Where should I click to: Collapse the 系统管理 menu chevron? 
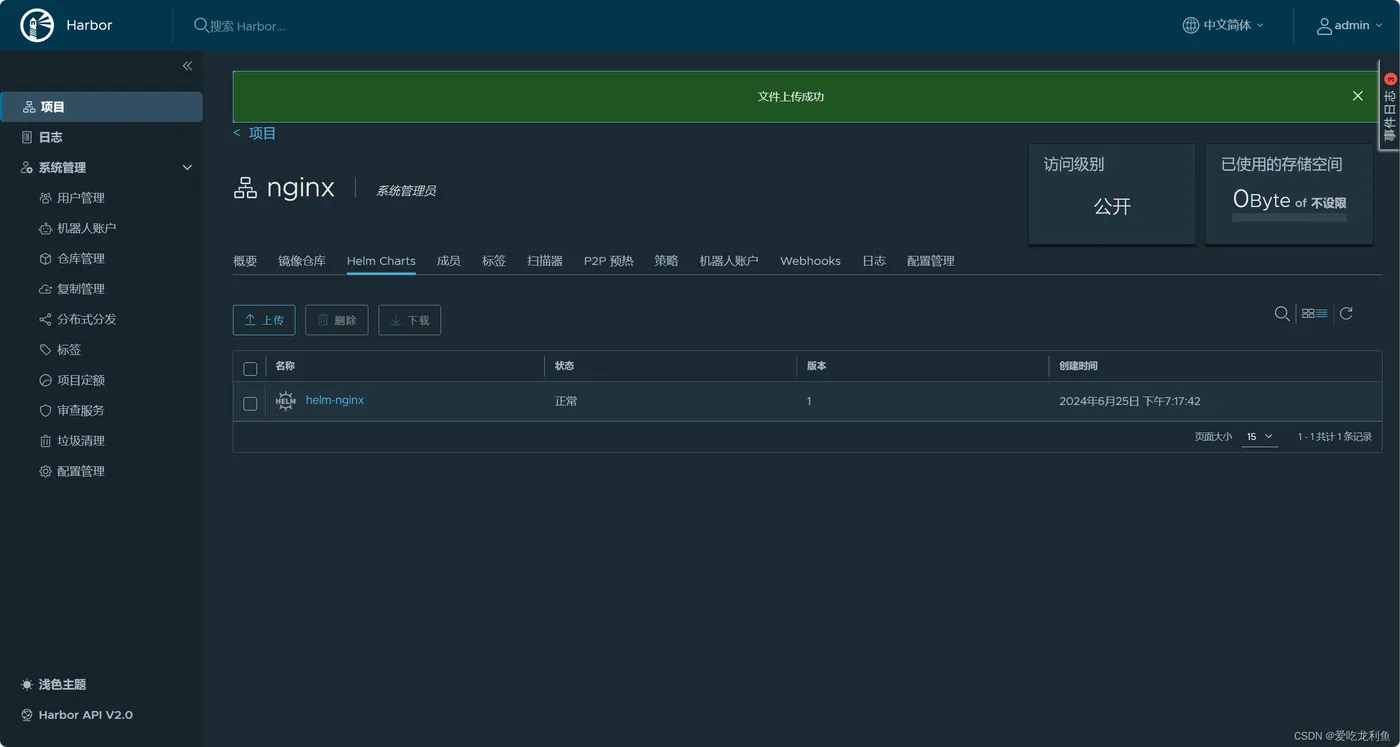tap(187, 168)
